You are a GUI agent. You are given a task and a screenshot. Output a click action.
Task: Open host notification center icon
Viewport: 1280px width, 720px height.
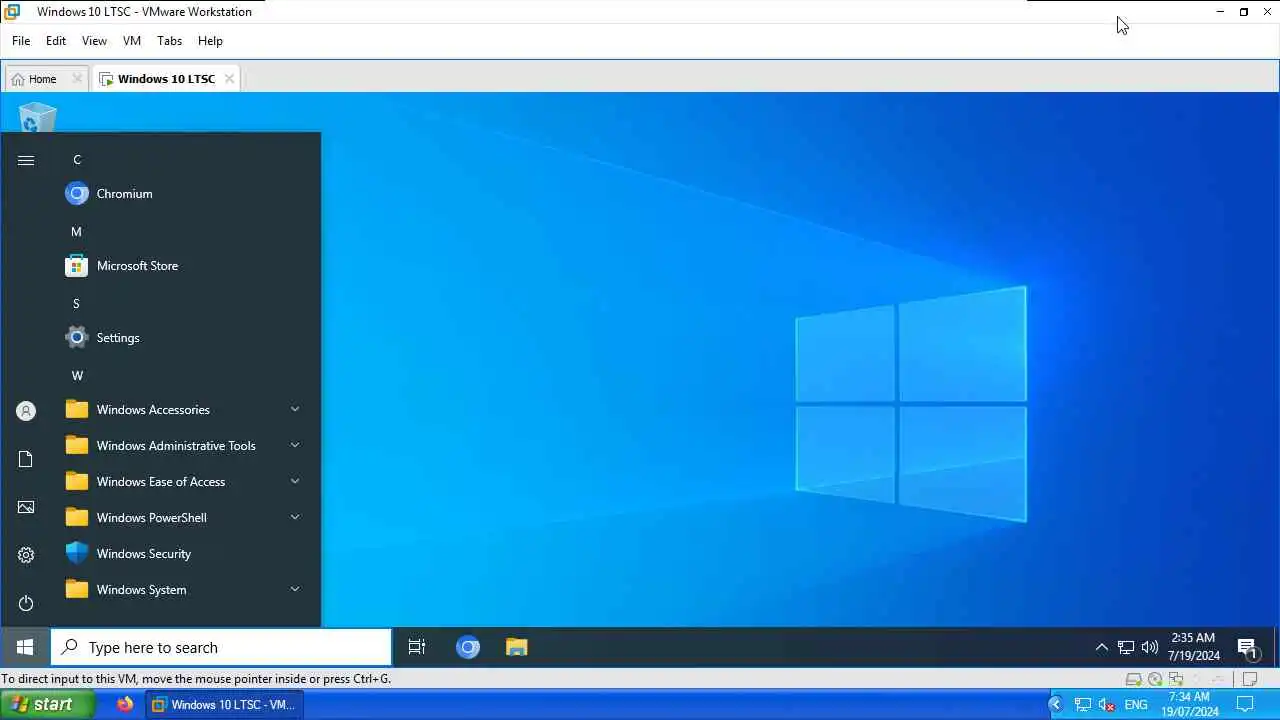1245,704
